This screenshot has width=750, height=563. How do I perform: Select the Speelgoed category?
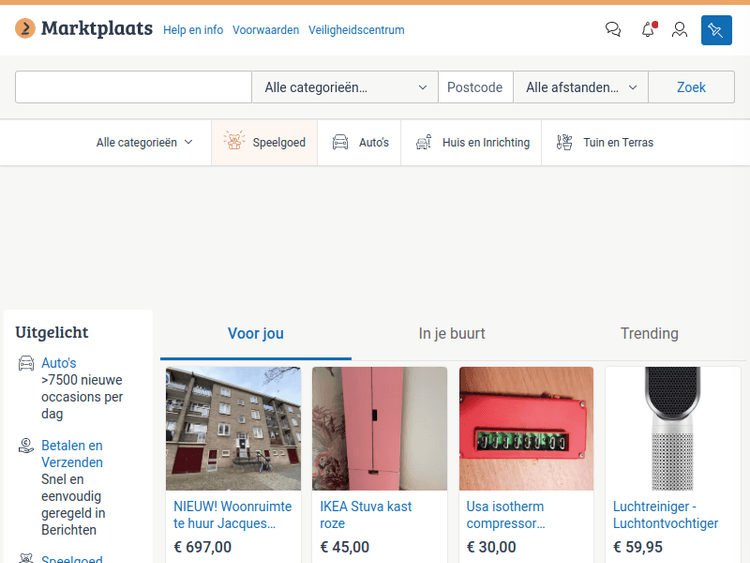[265, 143]
